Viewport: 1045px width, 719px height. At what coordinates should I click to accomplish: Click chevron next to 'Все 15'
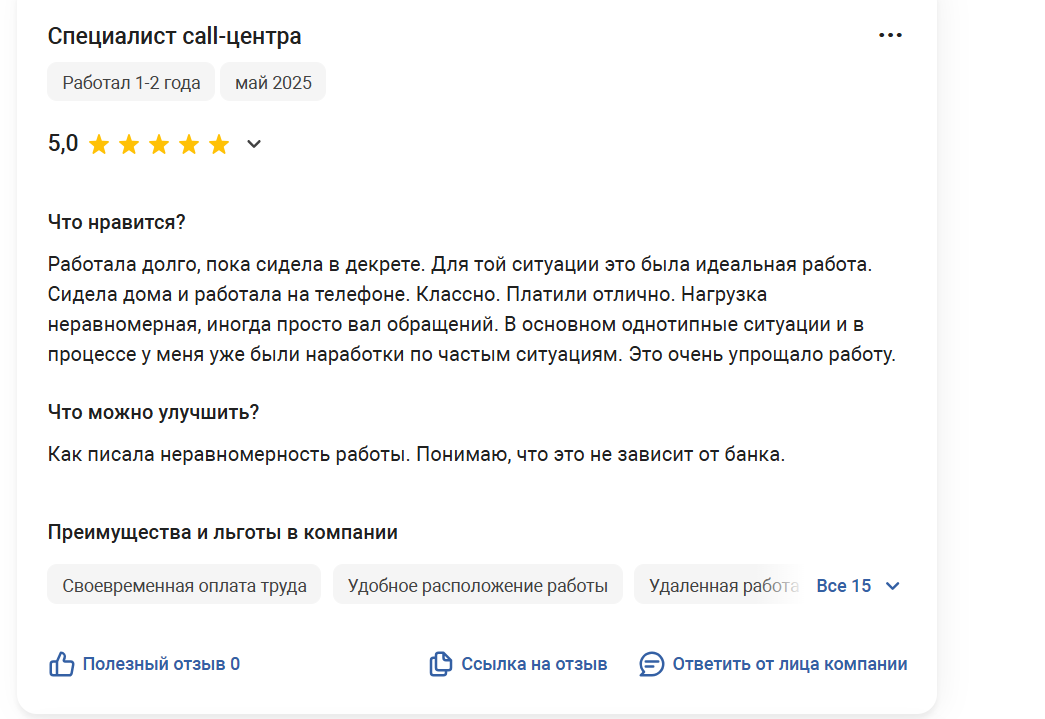892,586
